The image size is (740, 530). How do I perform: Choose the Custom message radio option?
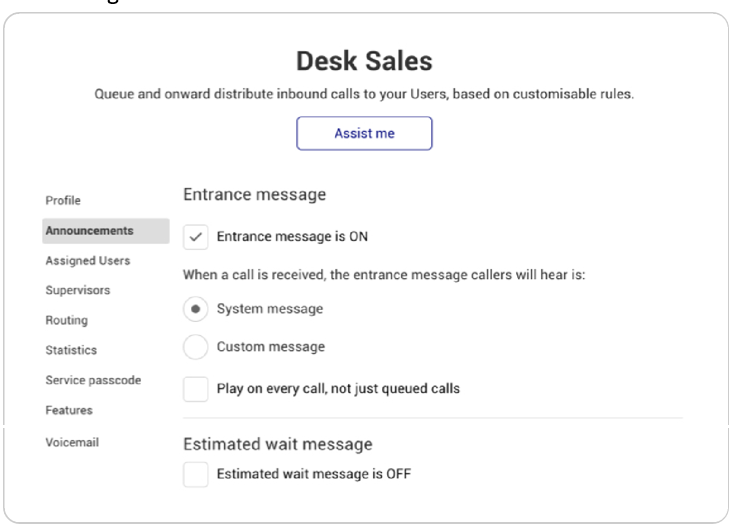coord(197,347)
